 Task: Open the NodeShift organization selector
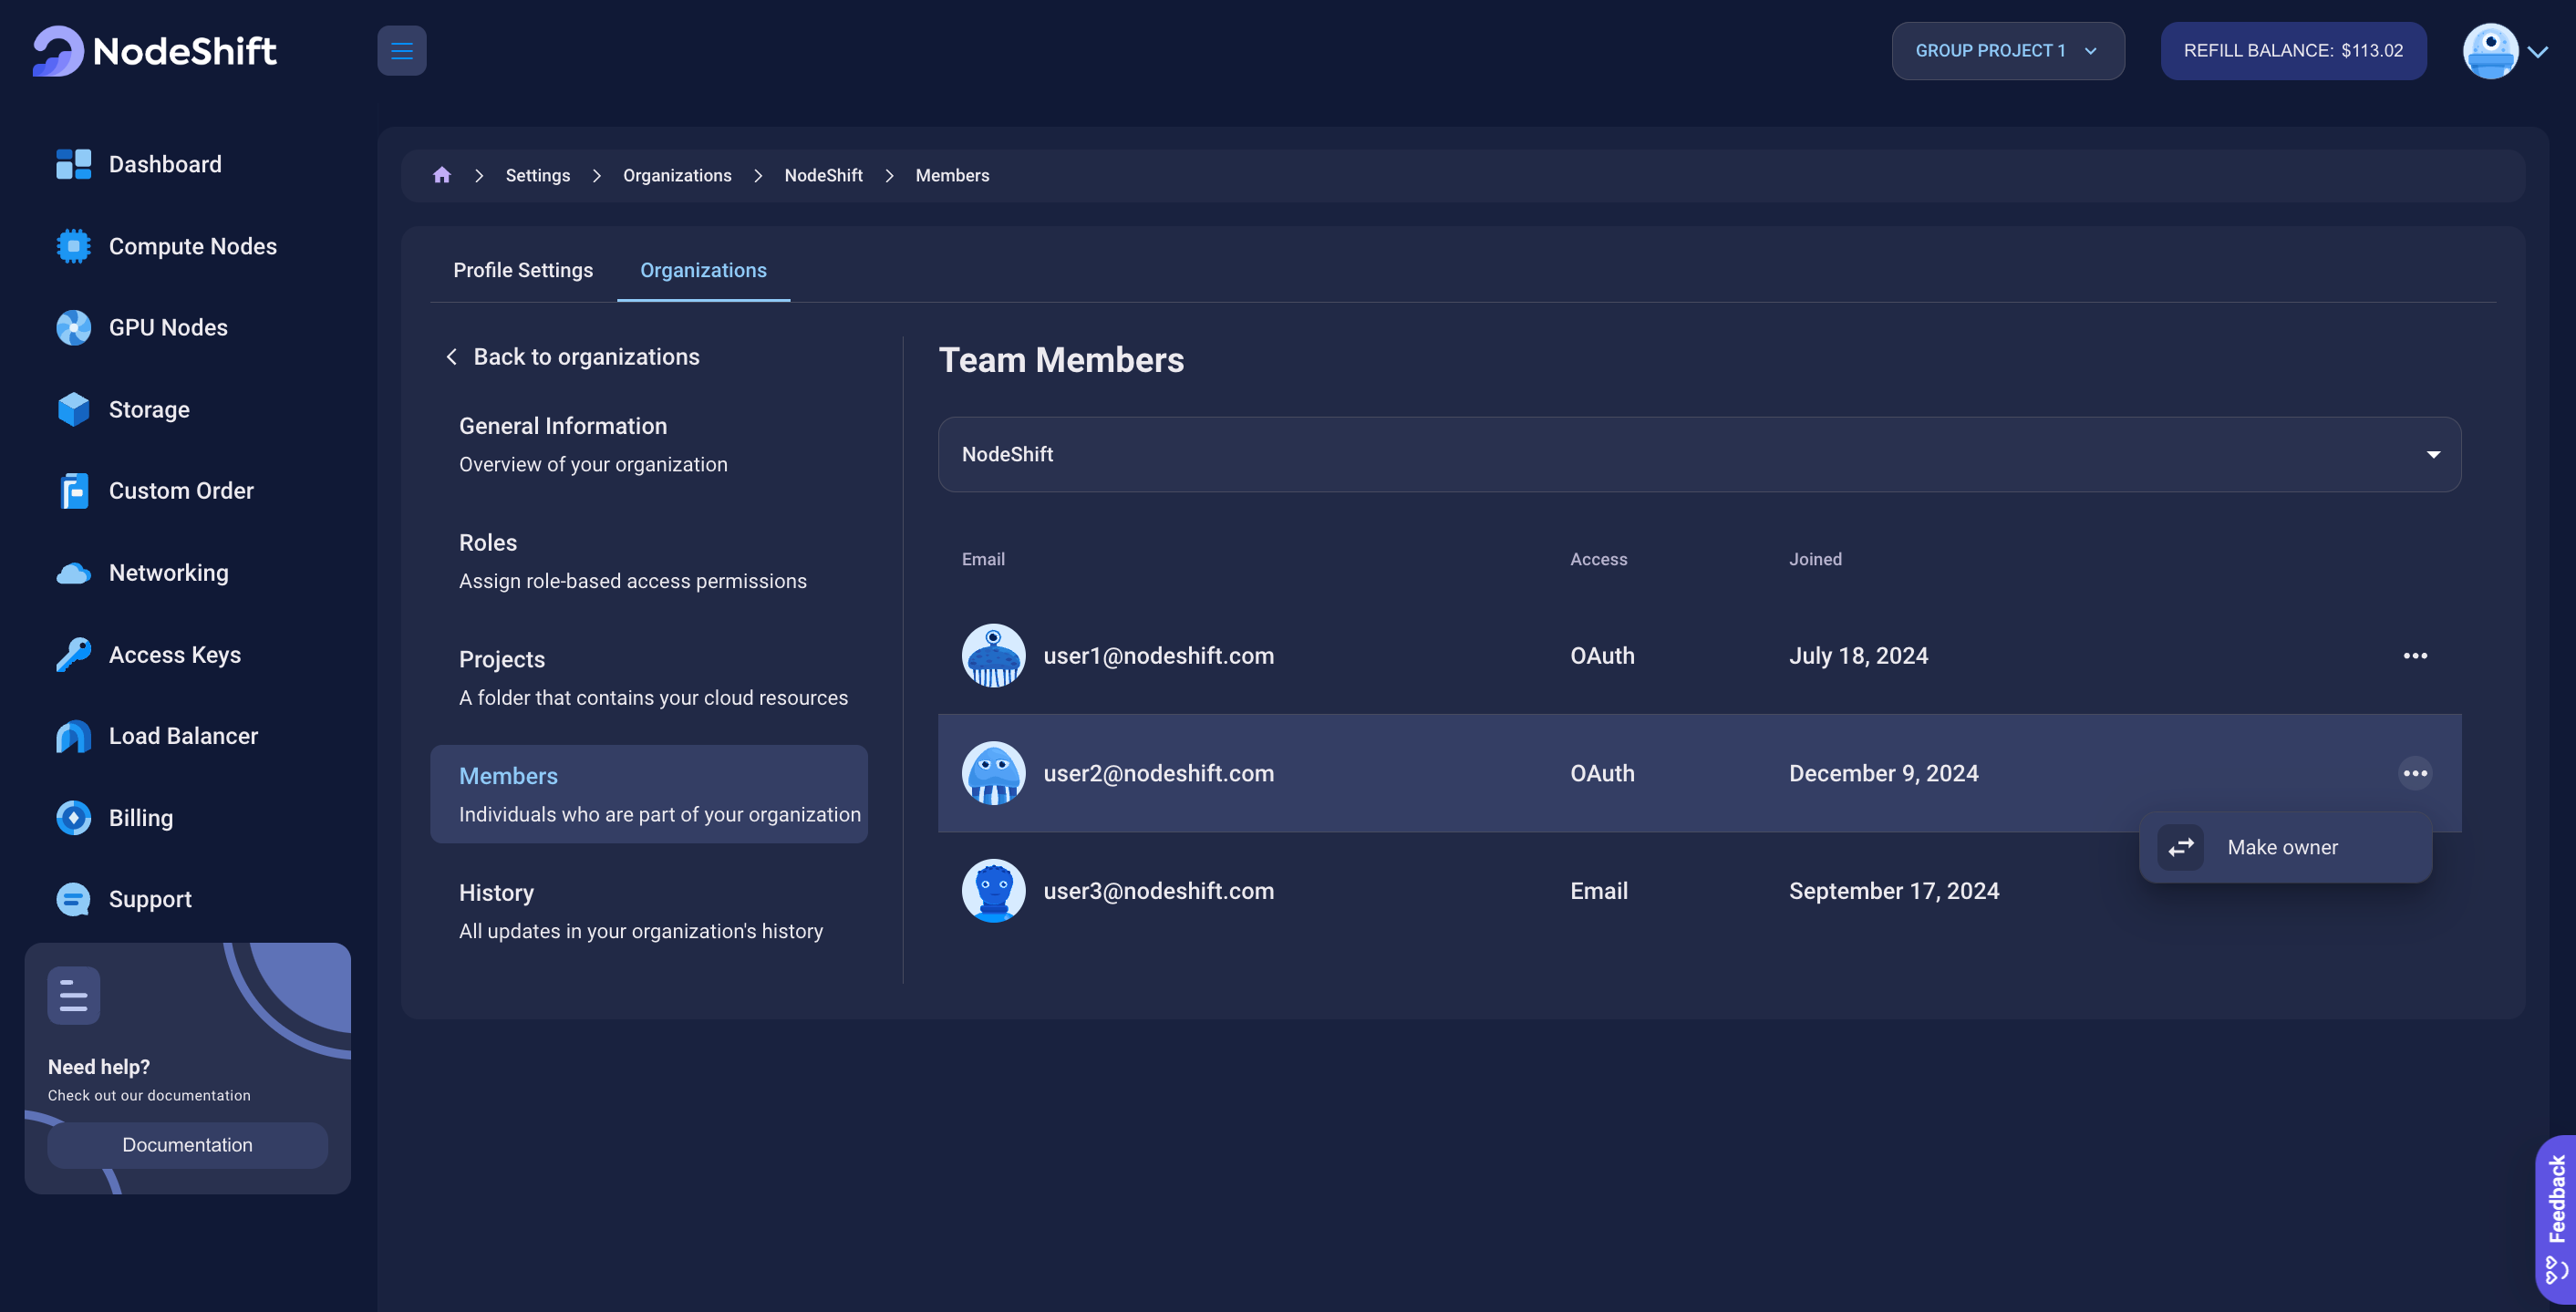click(1699, 455)
